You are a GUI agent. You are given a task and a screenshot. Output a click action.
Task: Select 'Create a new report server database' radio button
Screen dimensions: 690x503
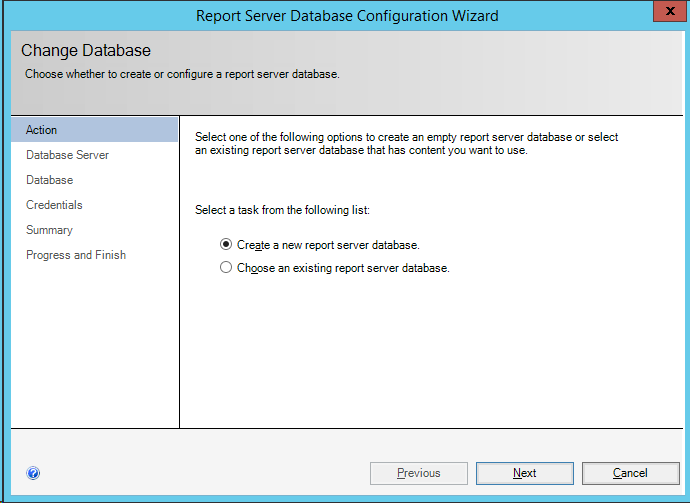click(227, 244)
